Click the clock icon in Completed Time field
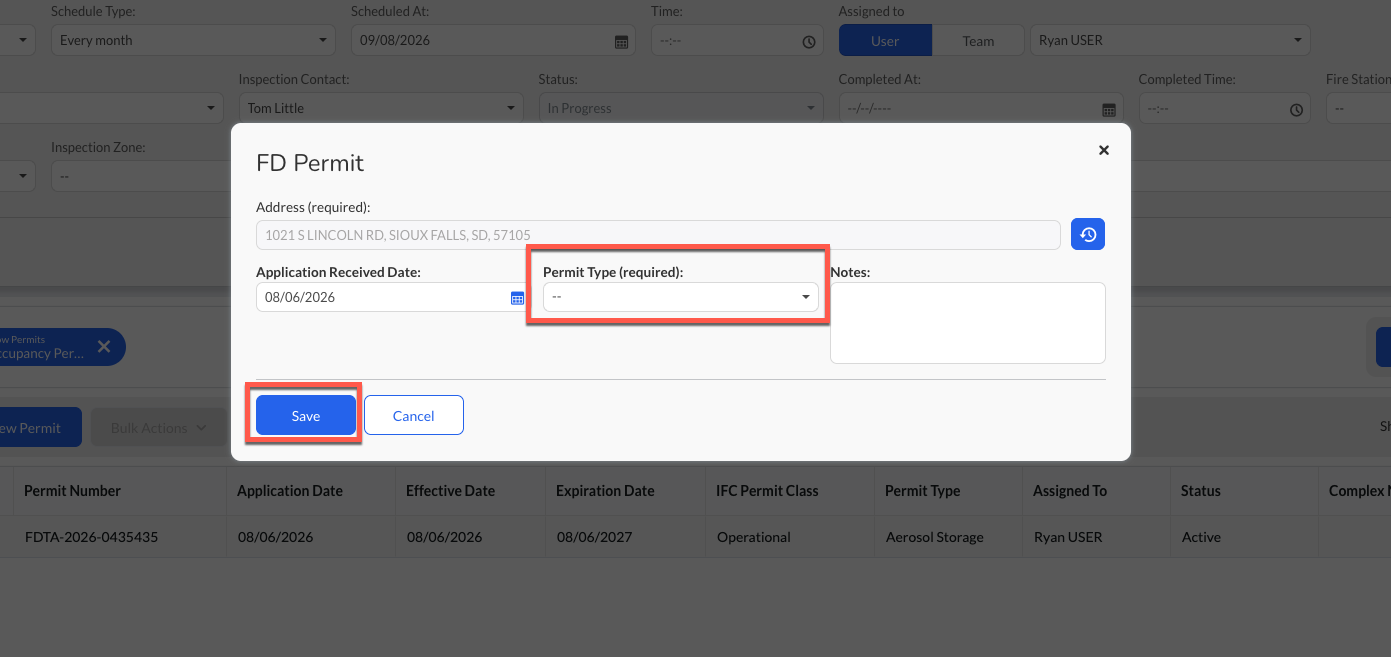This screenshot has width=1391, height=657. point(1297,109)
